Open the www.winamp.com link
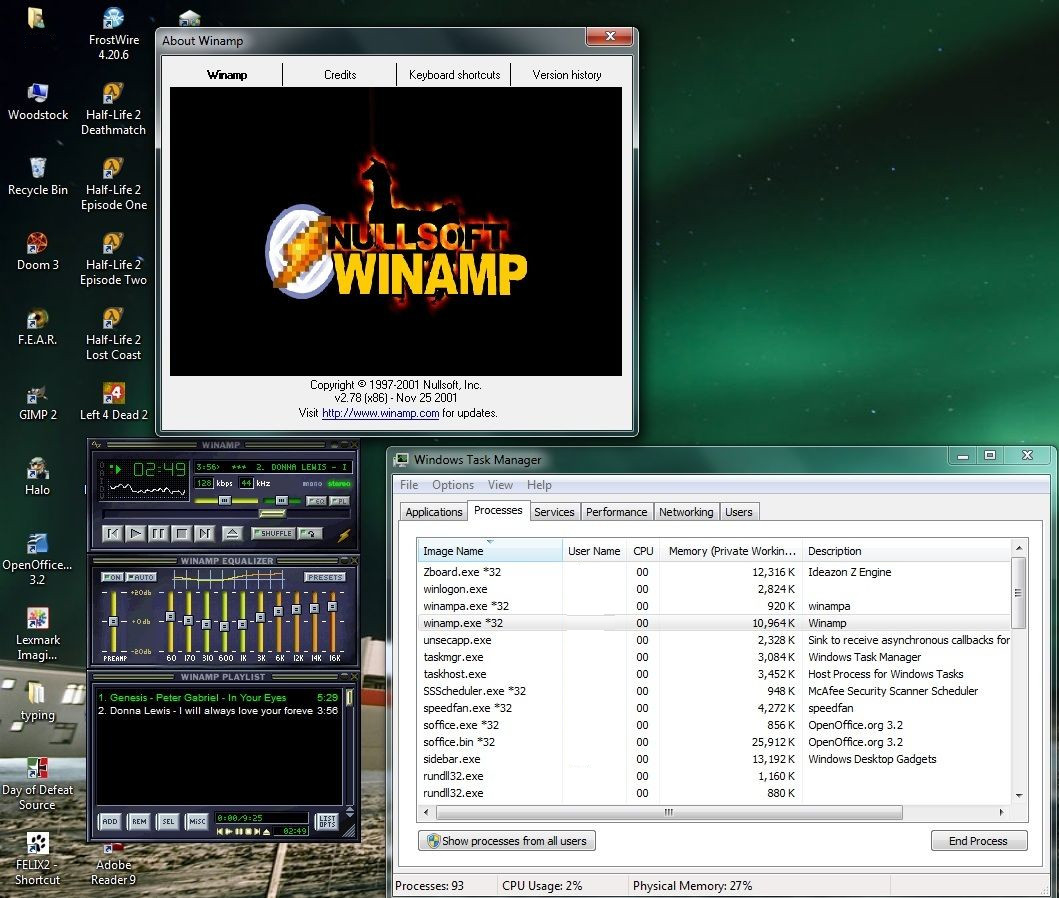 coord(380,413)
